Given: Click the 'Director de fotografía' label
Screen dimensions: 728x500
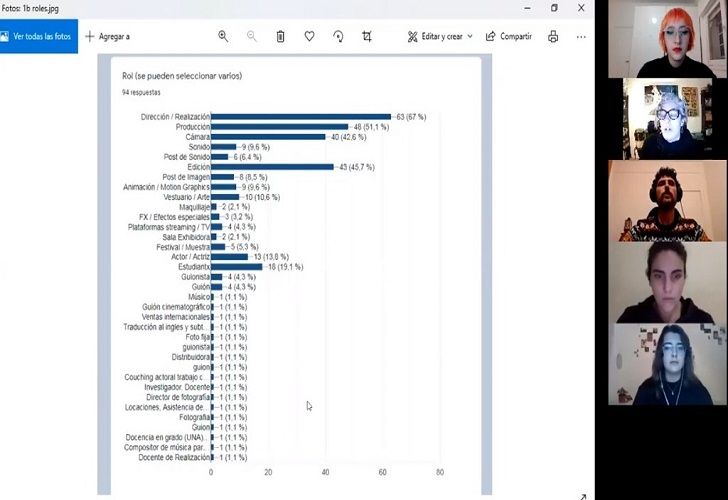Looking at the screenshot, I should coord(178,397).
